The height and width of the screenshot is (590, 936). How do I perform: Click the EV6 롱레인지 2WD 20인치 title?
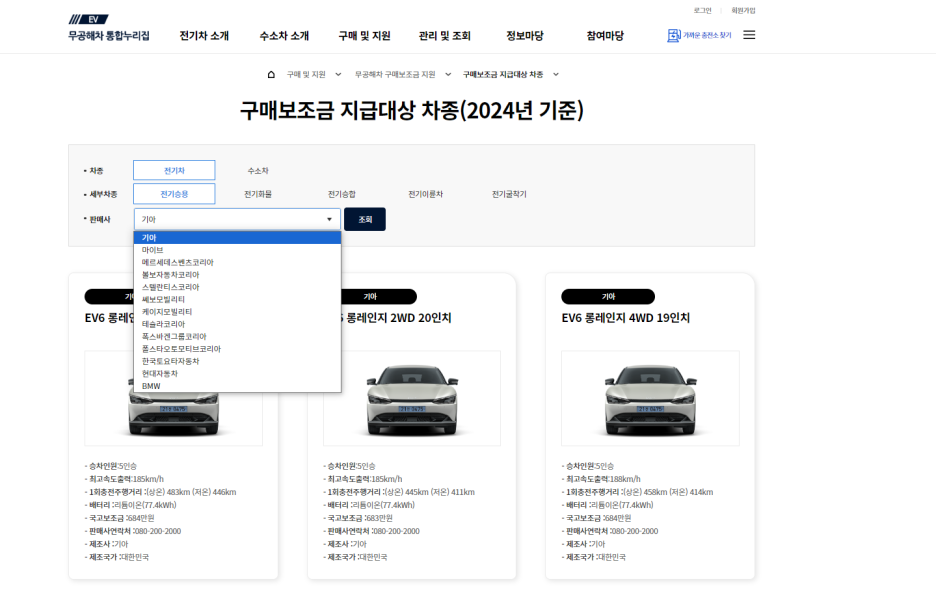pyautogui.click(x=399, y=318)
